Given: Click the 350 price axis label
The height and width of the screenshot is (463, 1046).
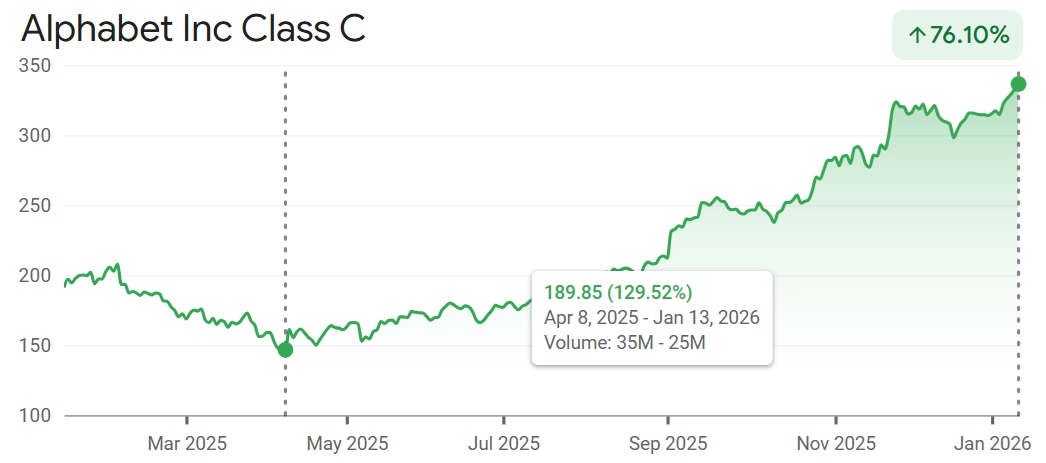Looking at the screenshot, I should pos(36,66).
